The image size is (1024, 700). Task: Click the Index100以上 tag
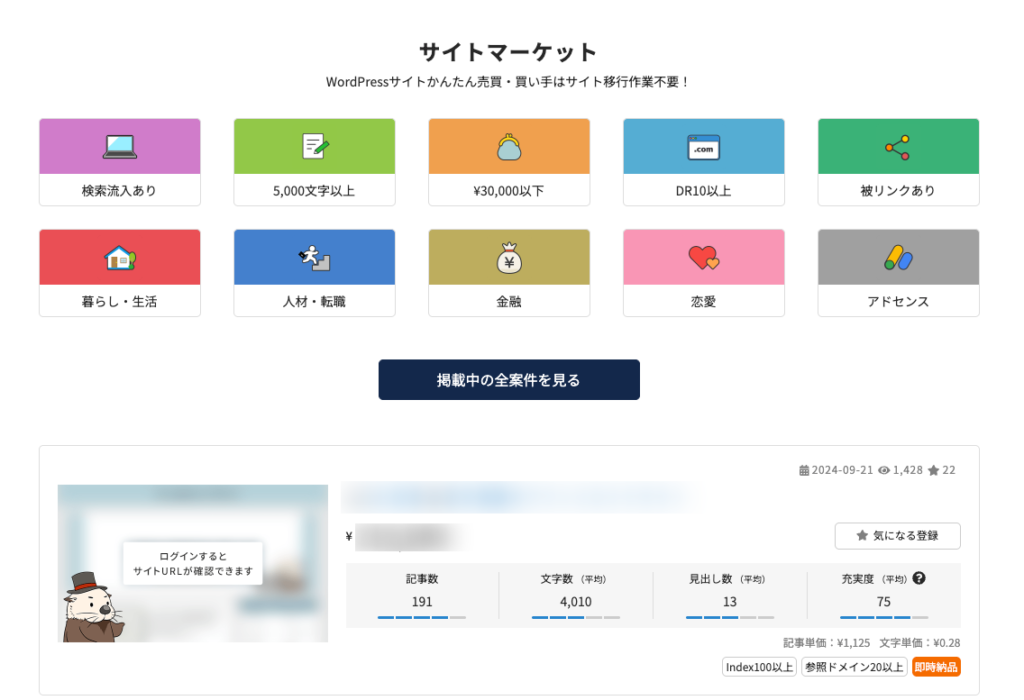(x=759, y=667)
